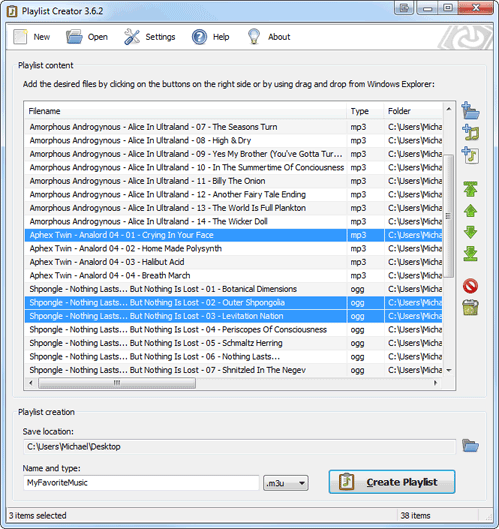Click the Create Playlist button
The height and width of the screenshot is (529, 499).
[x=392, y=482]
